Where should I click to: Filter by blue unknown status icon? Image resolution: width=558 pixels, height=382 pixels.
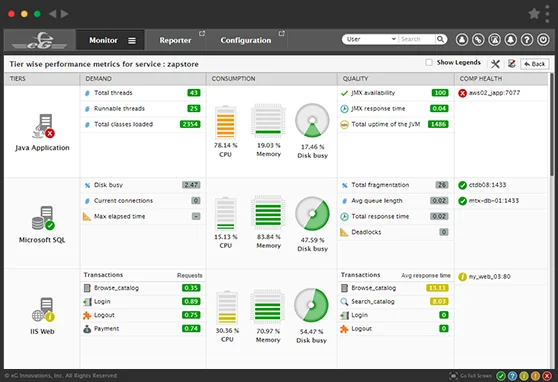click(512, 376)
